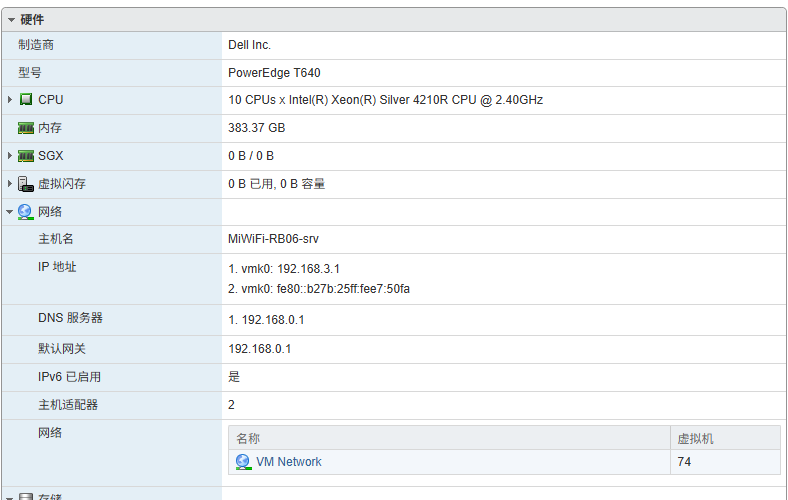The height and width of the screenshot is (500, 788).
Task: Click the 网络 globe icon
Action: pyautogui.click(x=26, y=212)
